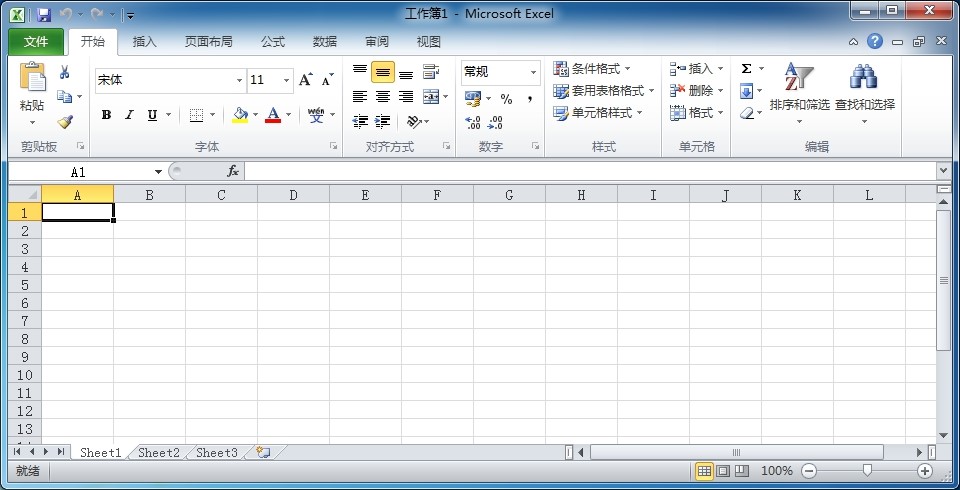The width and height of the screenshot is (960, 490).
Task: Align text to bottom
Action: (x=405, y=74)
